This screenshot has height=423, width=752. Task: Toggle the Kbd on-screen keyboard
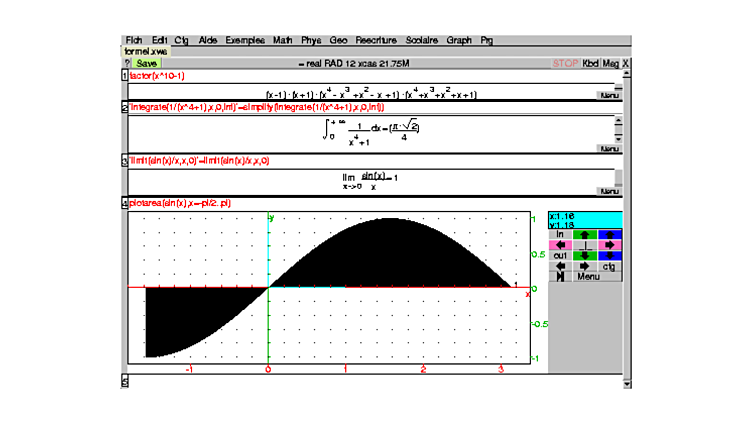pos(591,63)
